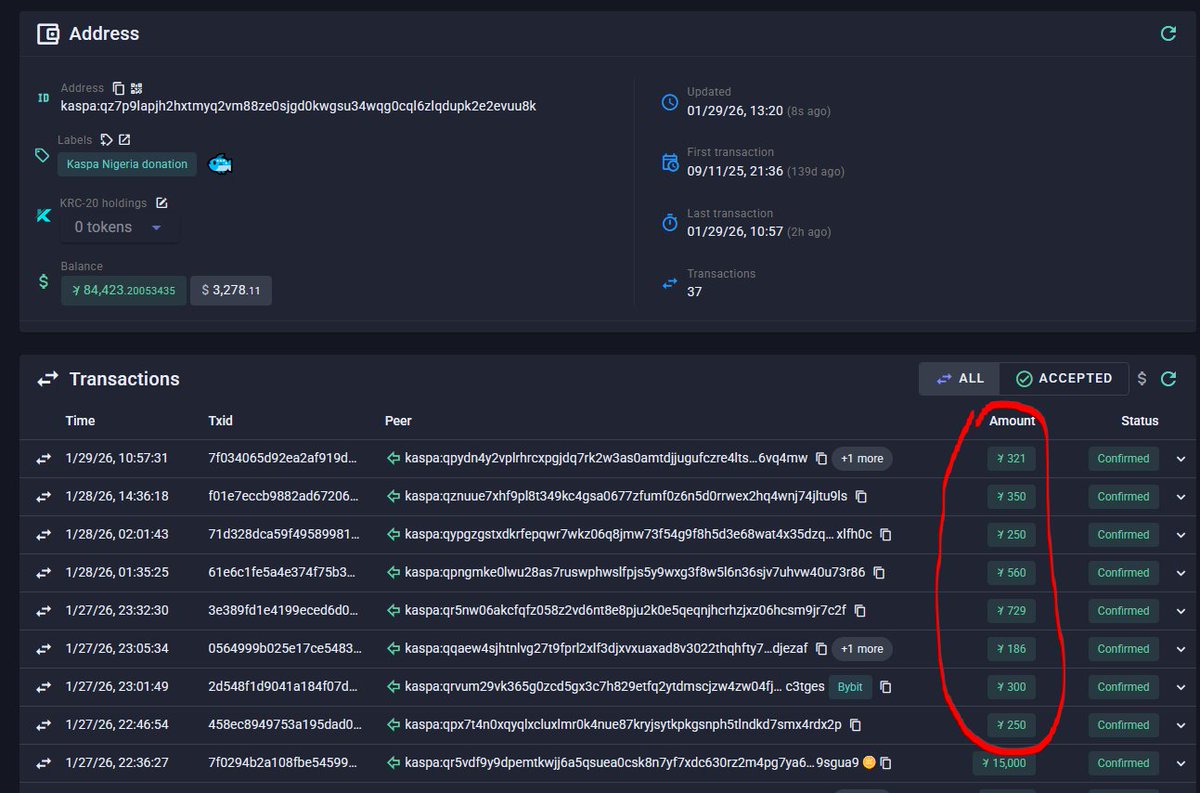
Task: Click Confirmed status on the 350 row
Action: 1123,497
